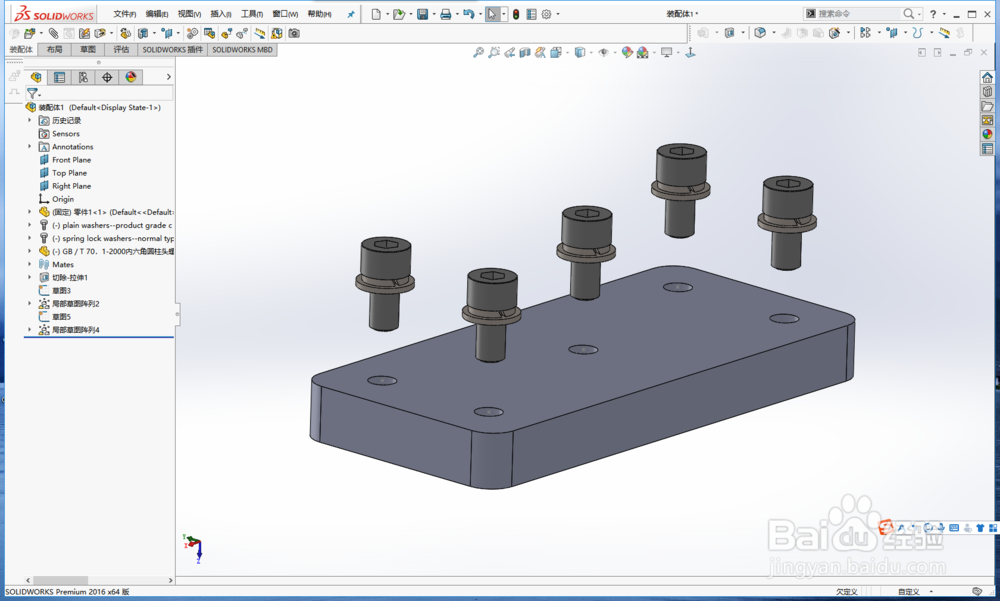The width and height of the screenshot is (1000, 601).
Task: Open the PropertyManager tab
Action: point(59,77)
